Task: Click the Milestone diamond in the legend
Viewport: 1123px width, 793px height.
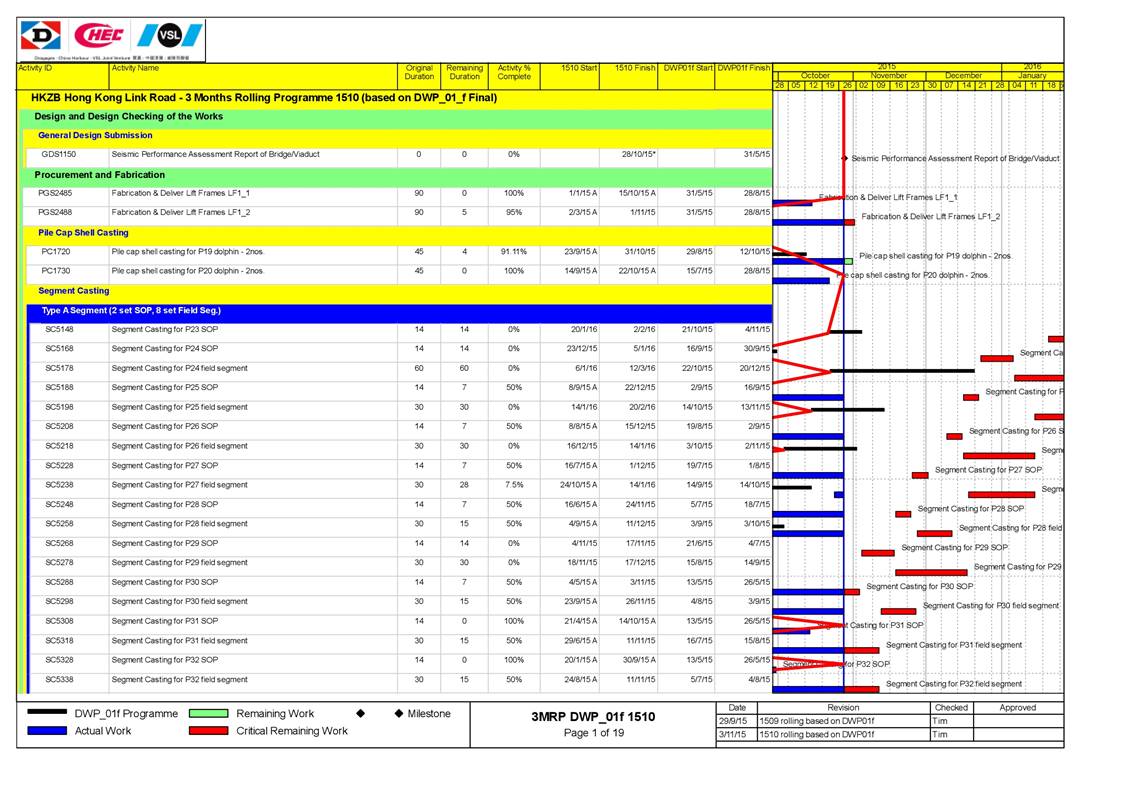Action: pos(399,713)
